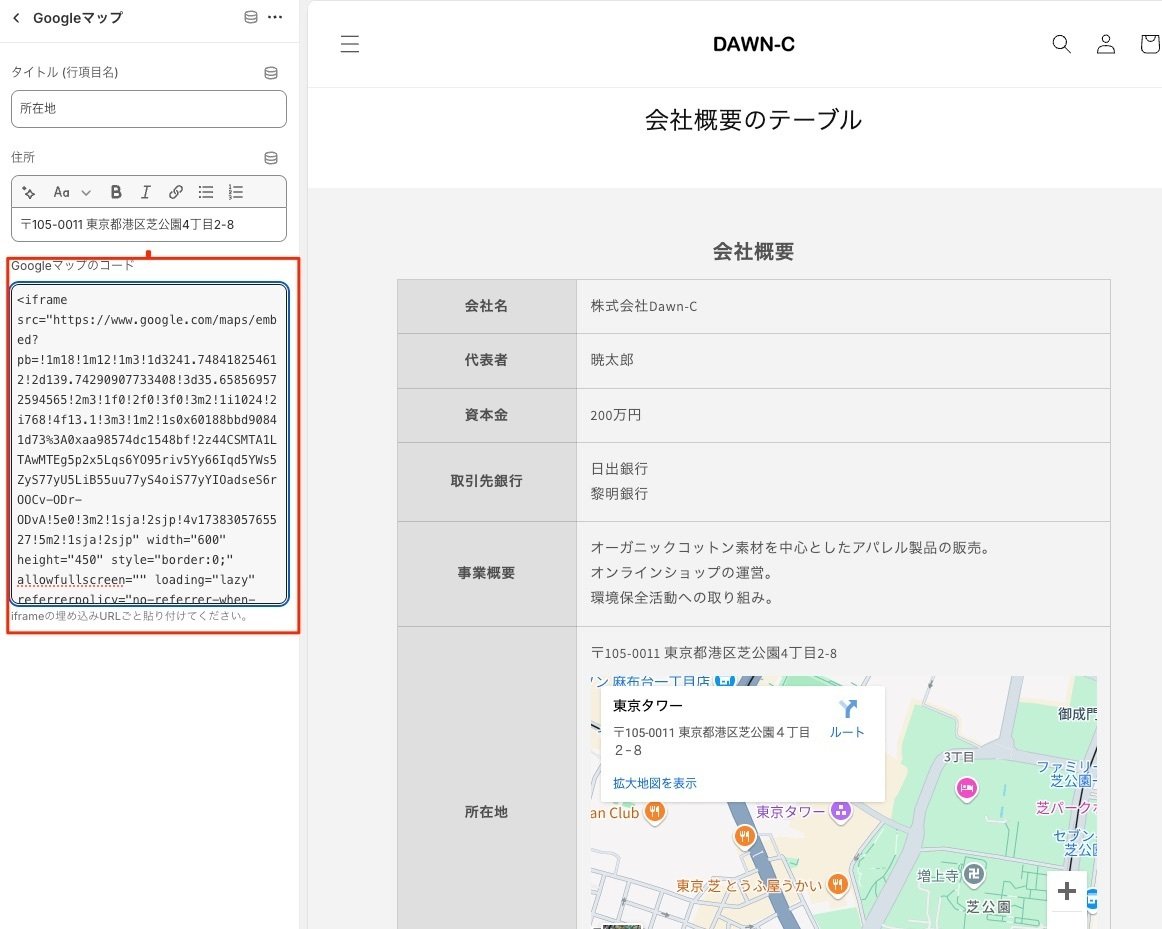Apply numbered list in 住所 editor
The height and width of the screenshot is (929, 1162).
tap(236, 193)
